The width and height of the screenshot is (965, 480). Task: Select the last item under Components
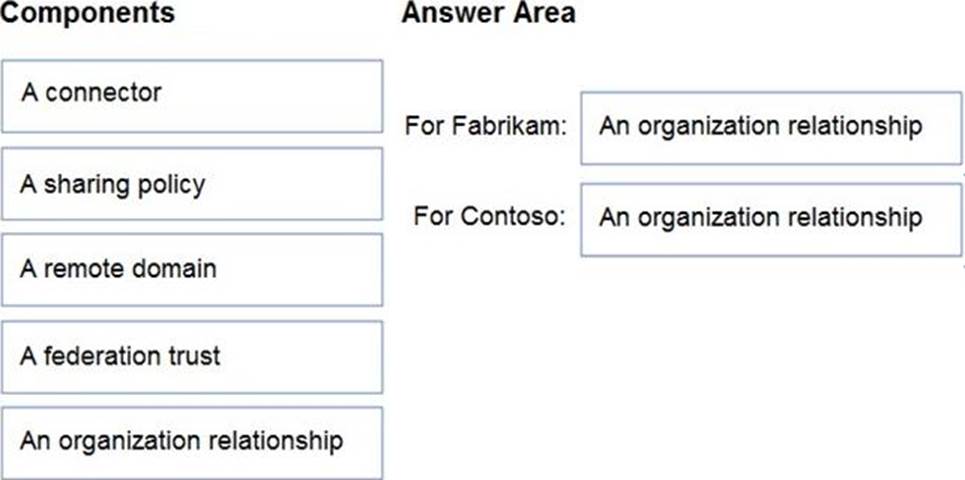191,441
